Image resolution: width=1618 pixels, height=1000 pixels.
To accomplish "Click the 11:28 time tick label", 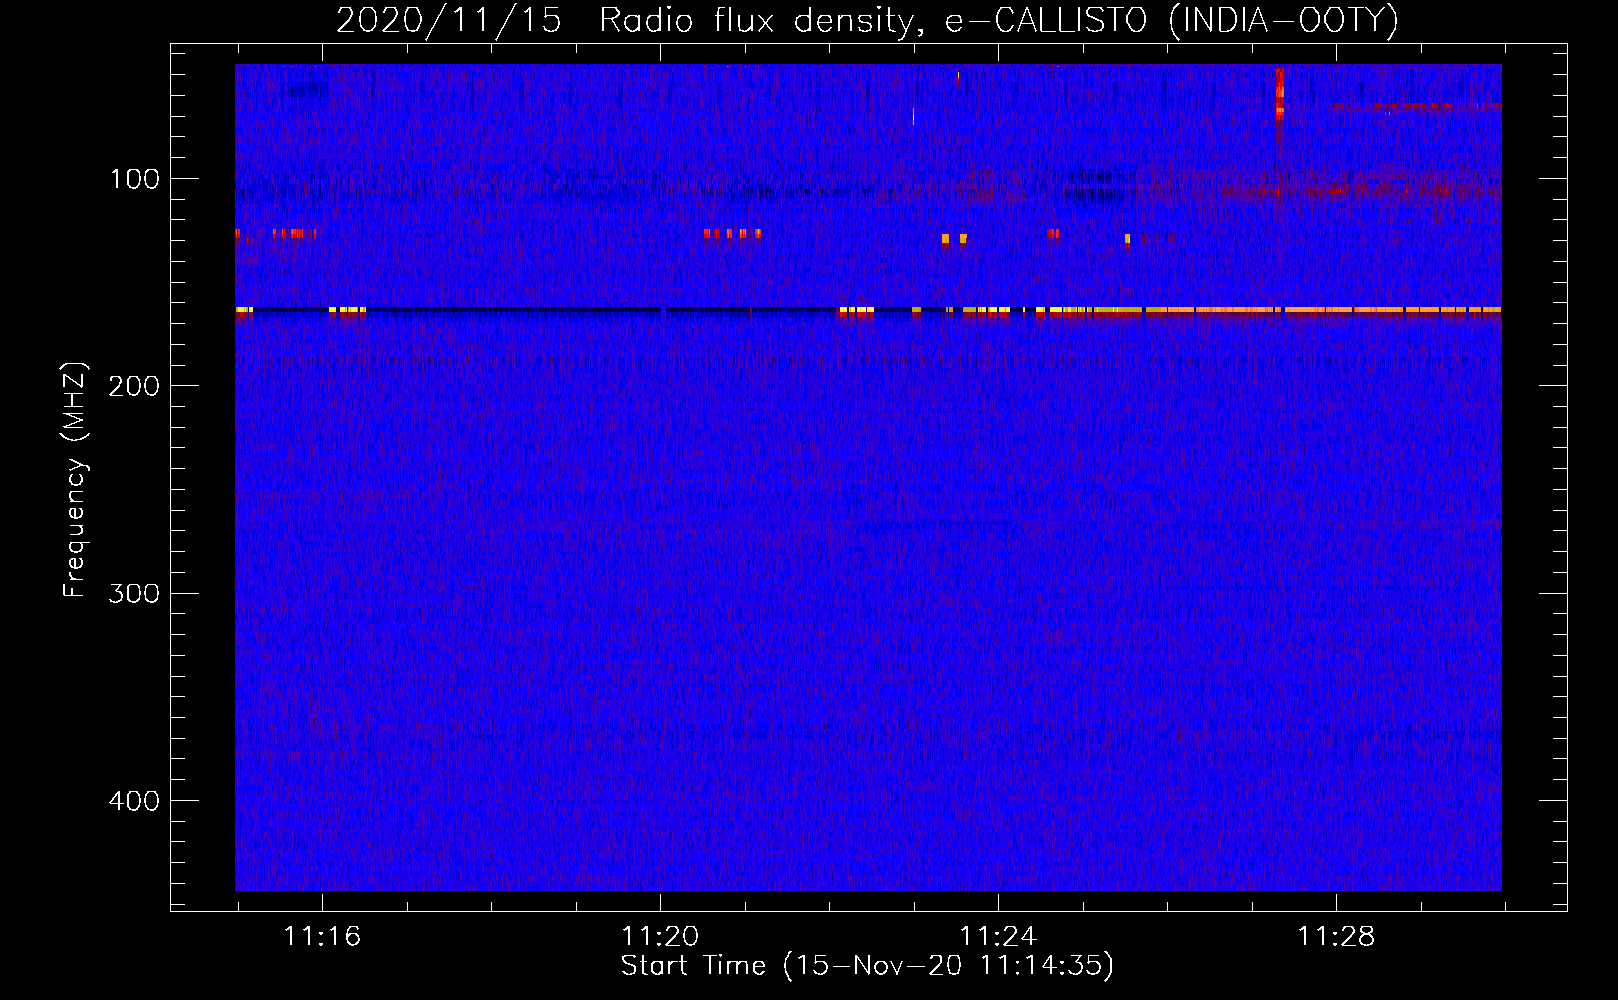I will pyautogui.click(x=1336, y=936).
